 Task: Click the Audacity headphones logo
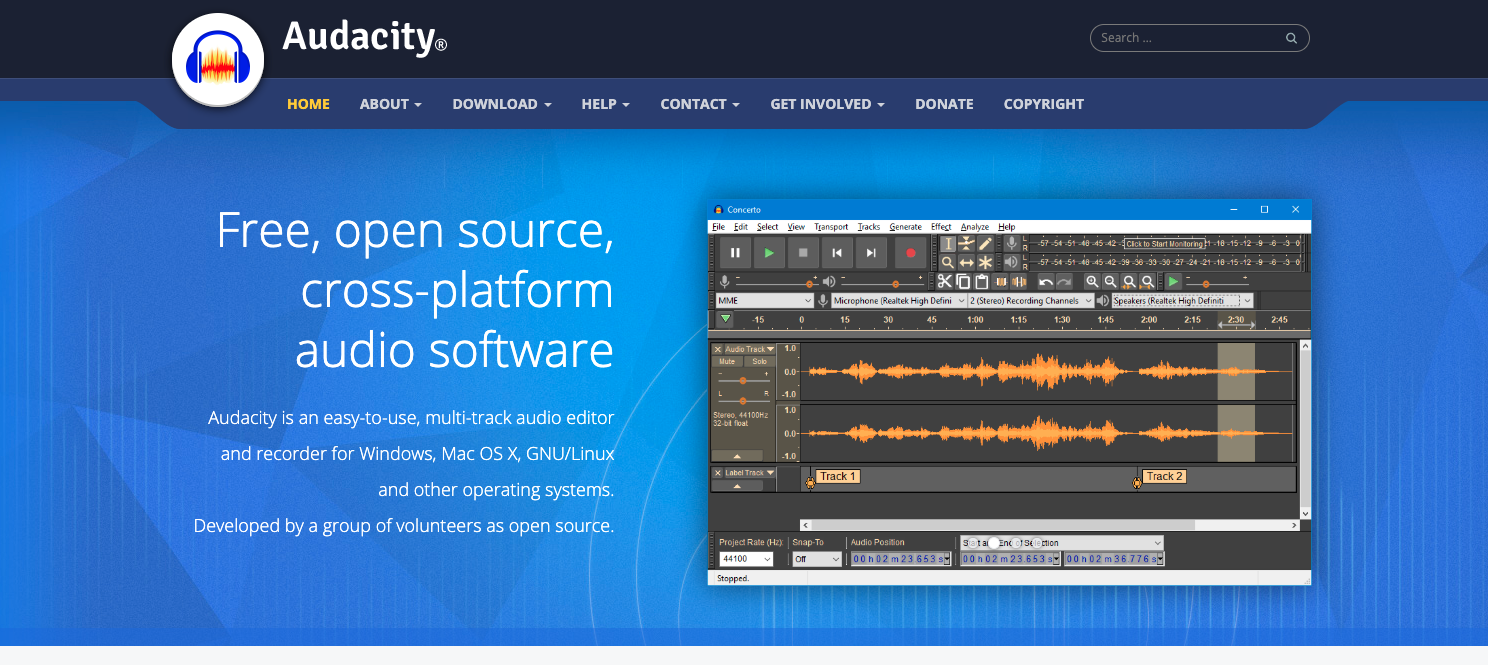[218, 60]
